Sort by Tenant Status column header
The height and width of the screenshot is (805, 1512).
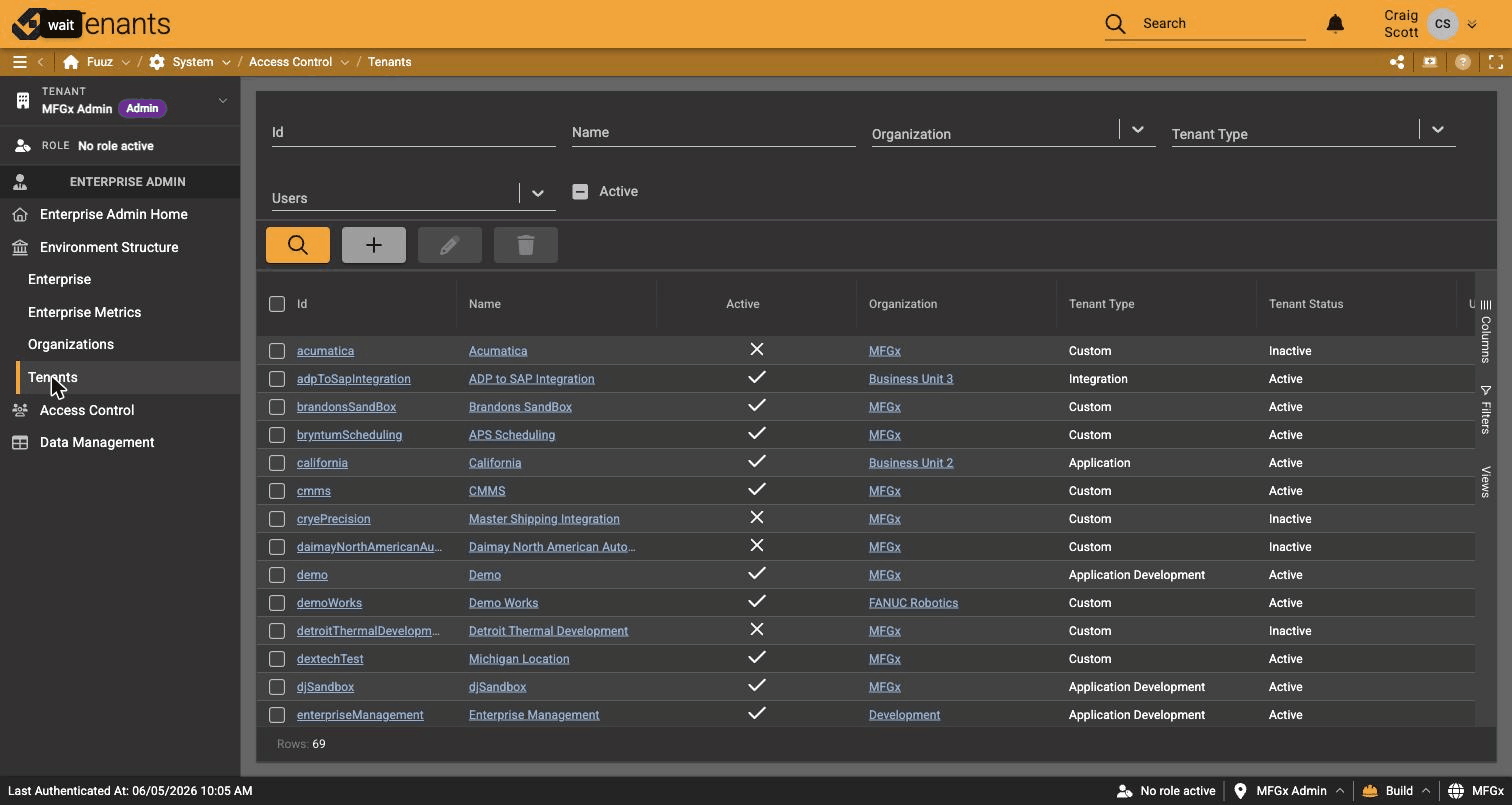tap(1305, 304)
